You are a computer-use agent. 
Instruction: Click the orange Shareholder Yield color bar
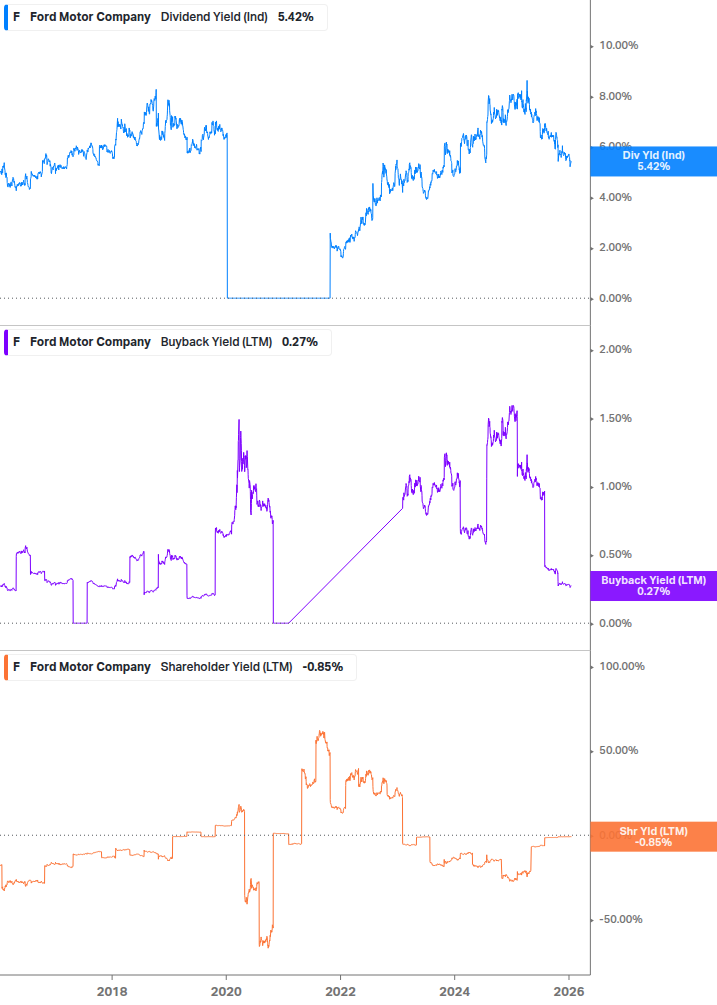click(x=5, y=667)
